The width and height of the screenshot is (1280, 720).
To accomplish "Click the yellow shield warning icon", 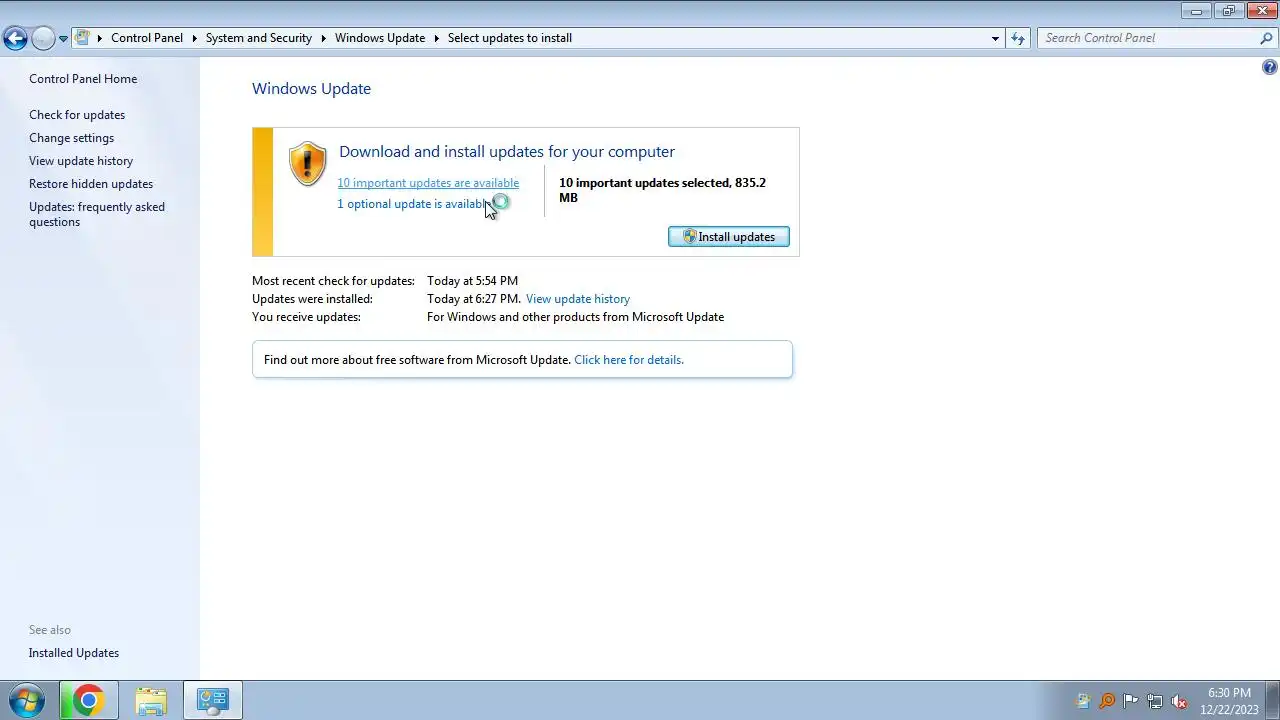I will [x=307, y=164].
